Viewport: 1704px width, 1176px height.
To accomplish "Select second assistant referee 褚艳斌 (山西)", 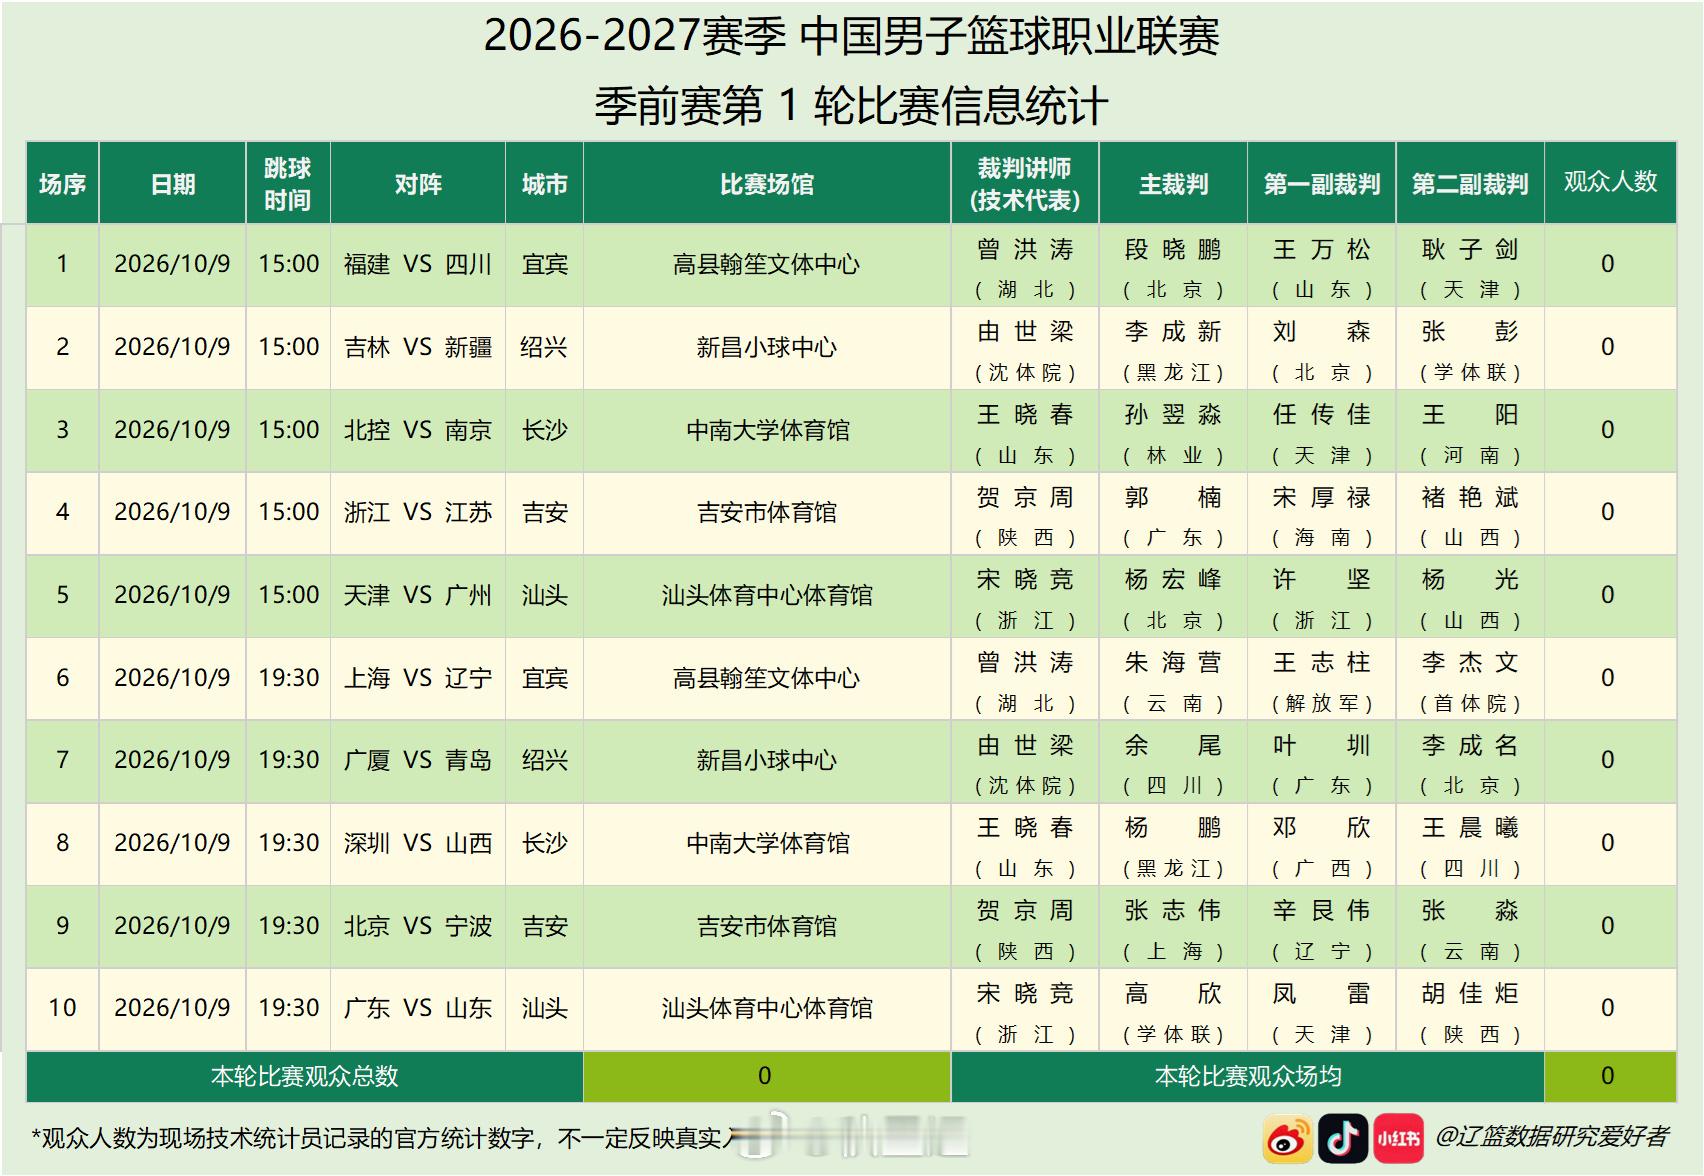I will click(1470, 512).
